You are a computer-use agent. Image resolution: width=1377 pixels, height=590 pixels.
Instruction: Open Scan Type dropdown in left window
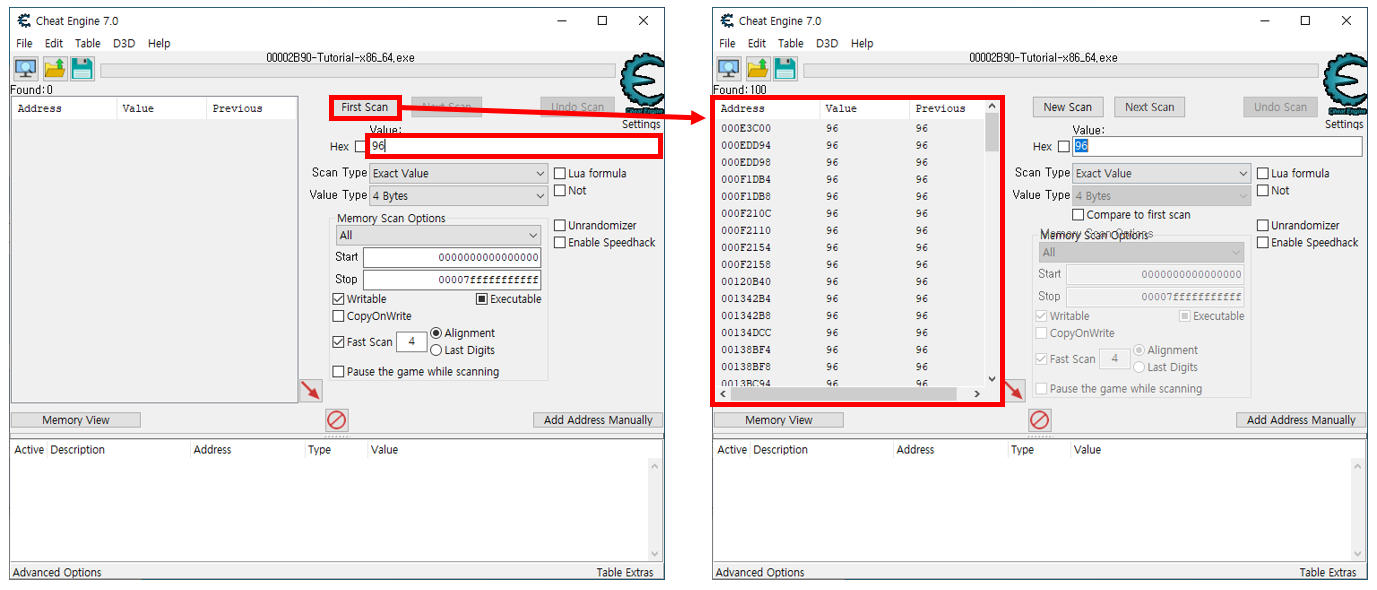coord(458,173)
